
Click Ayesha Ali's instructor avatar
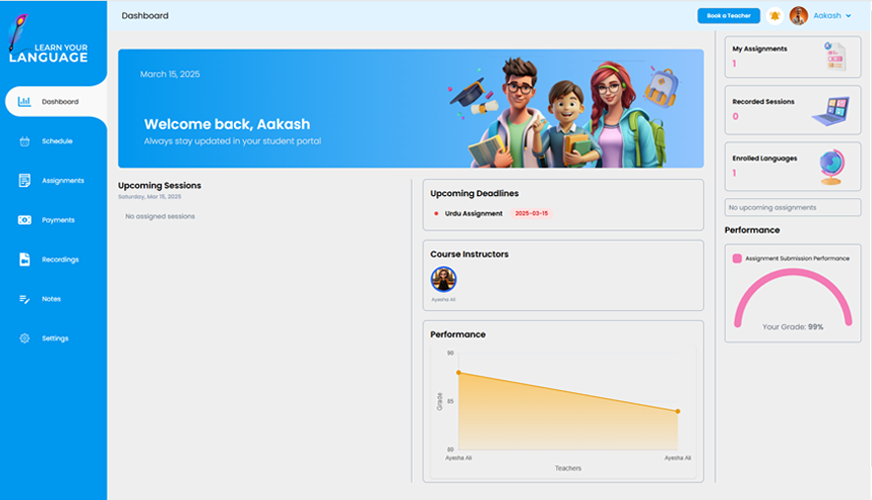pos(443,279)
